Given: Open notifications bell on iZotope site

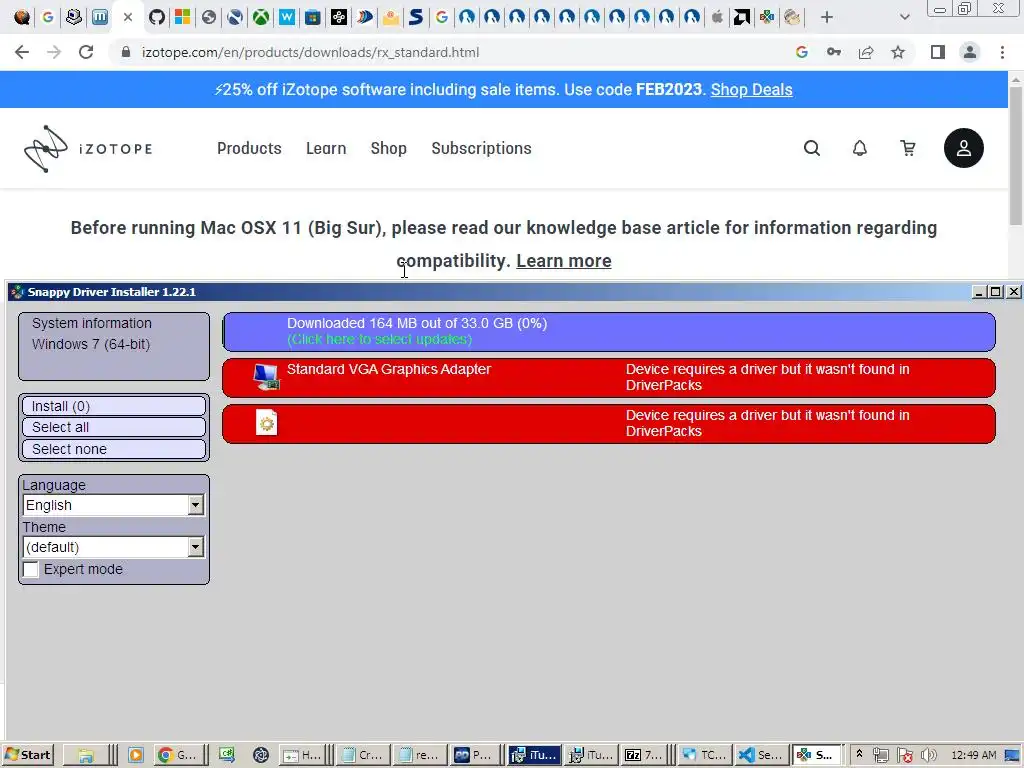Looking at the screenshot, I should coord(860,148).
